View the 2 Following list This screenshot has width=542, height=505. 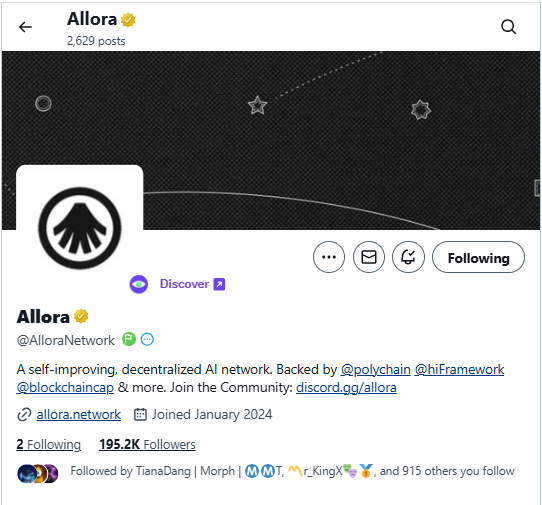(48, 444)
